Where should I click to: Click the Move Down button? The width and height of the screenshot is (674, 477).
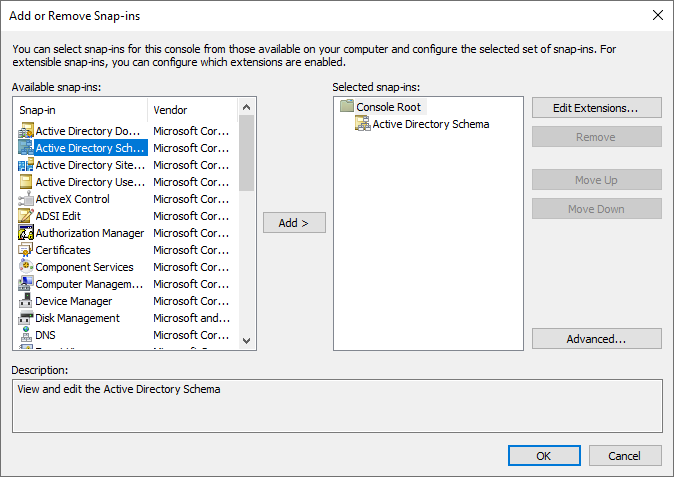[x=597, y=209]
